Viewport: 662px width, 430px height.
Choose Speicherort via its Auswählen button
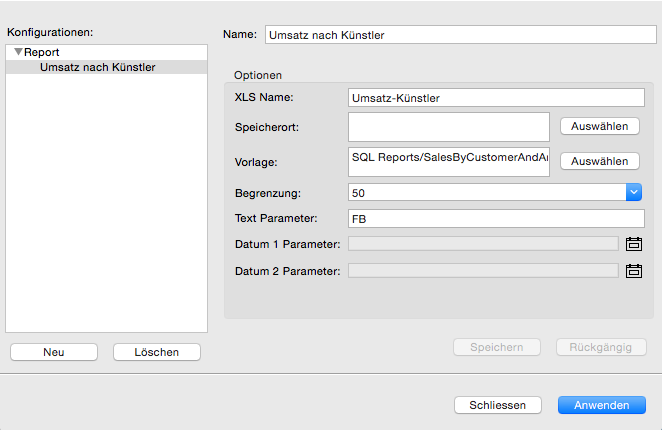[x=600, y=126]
